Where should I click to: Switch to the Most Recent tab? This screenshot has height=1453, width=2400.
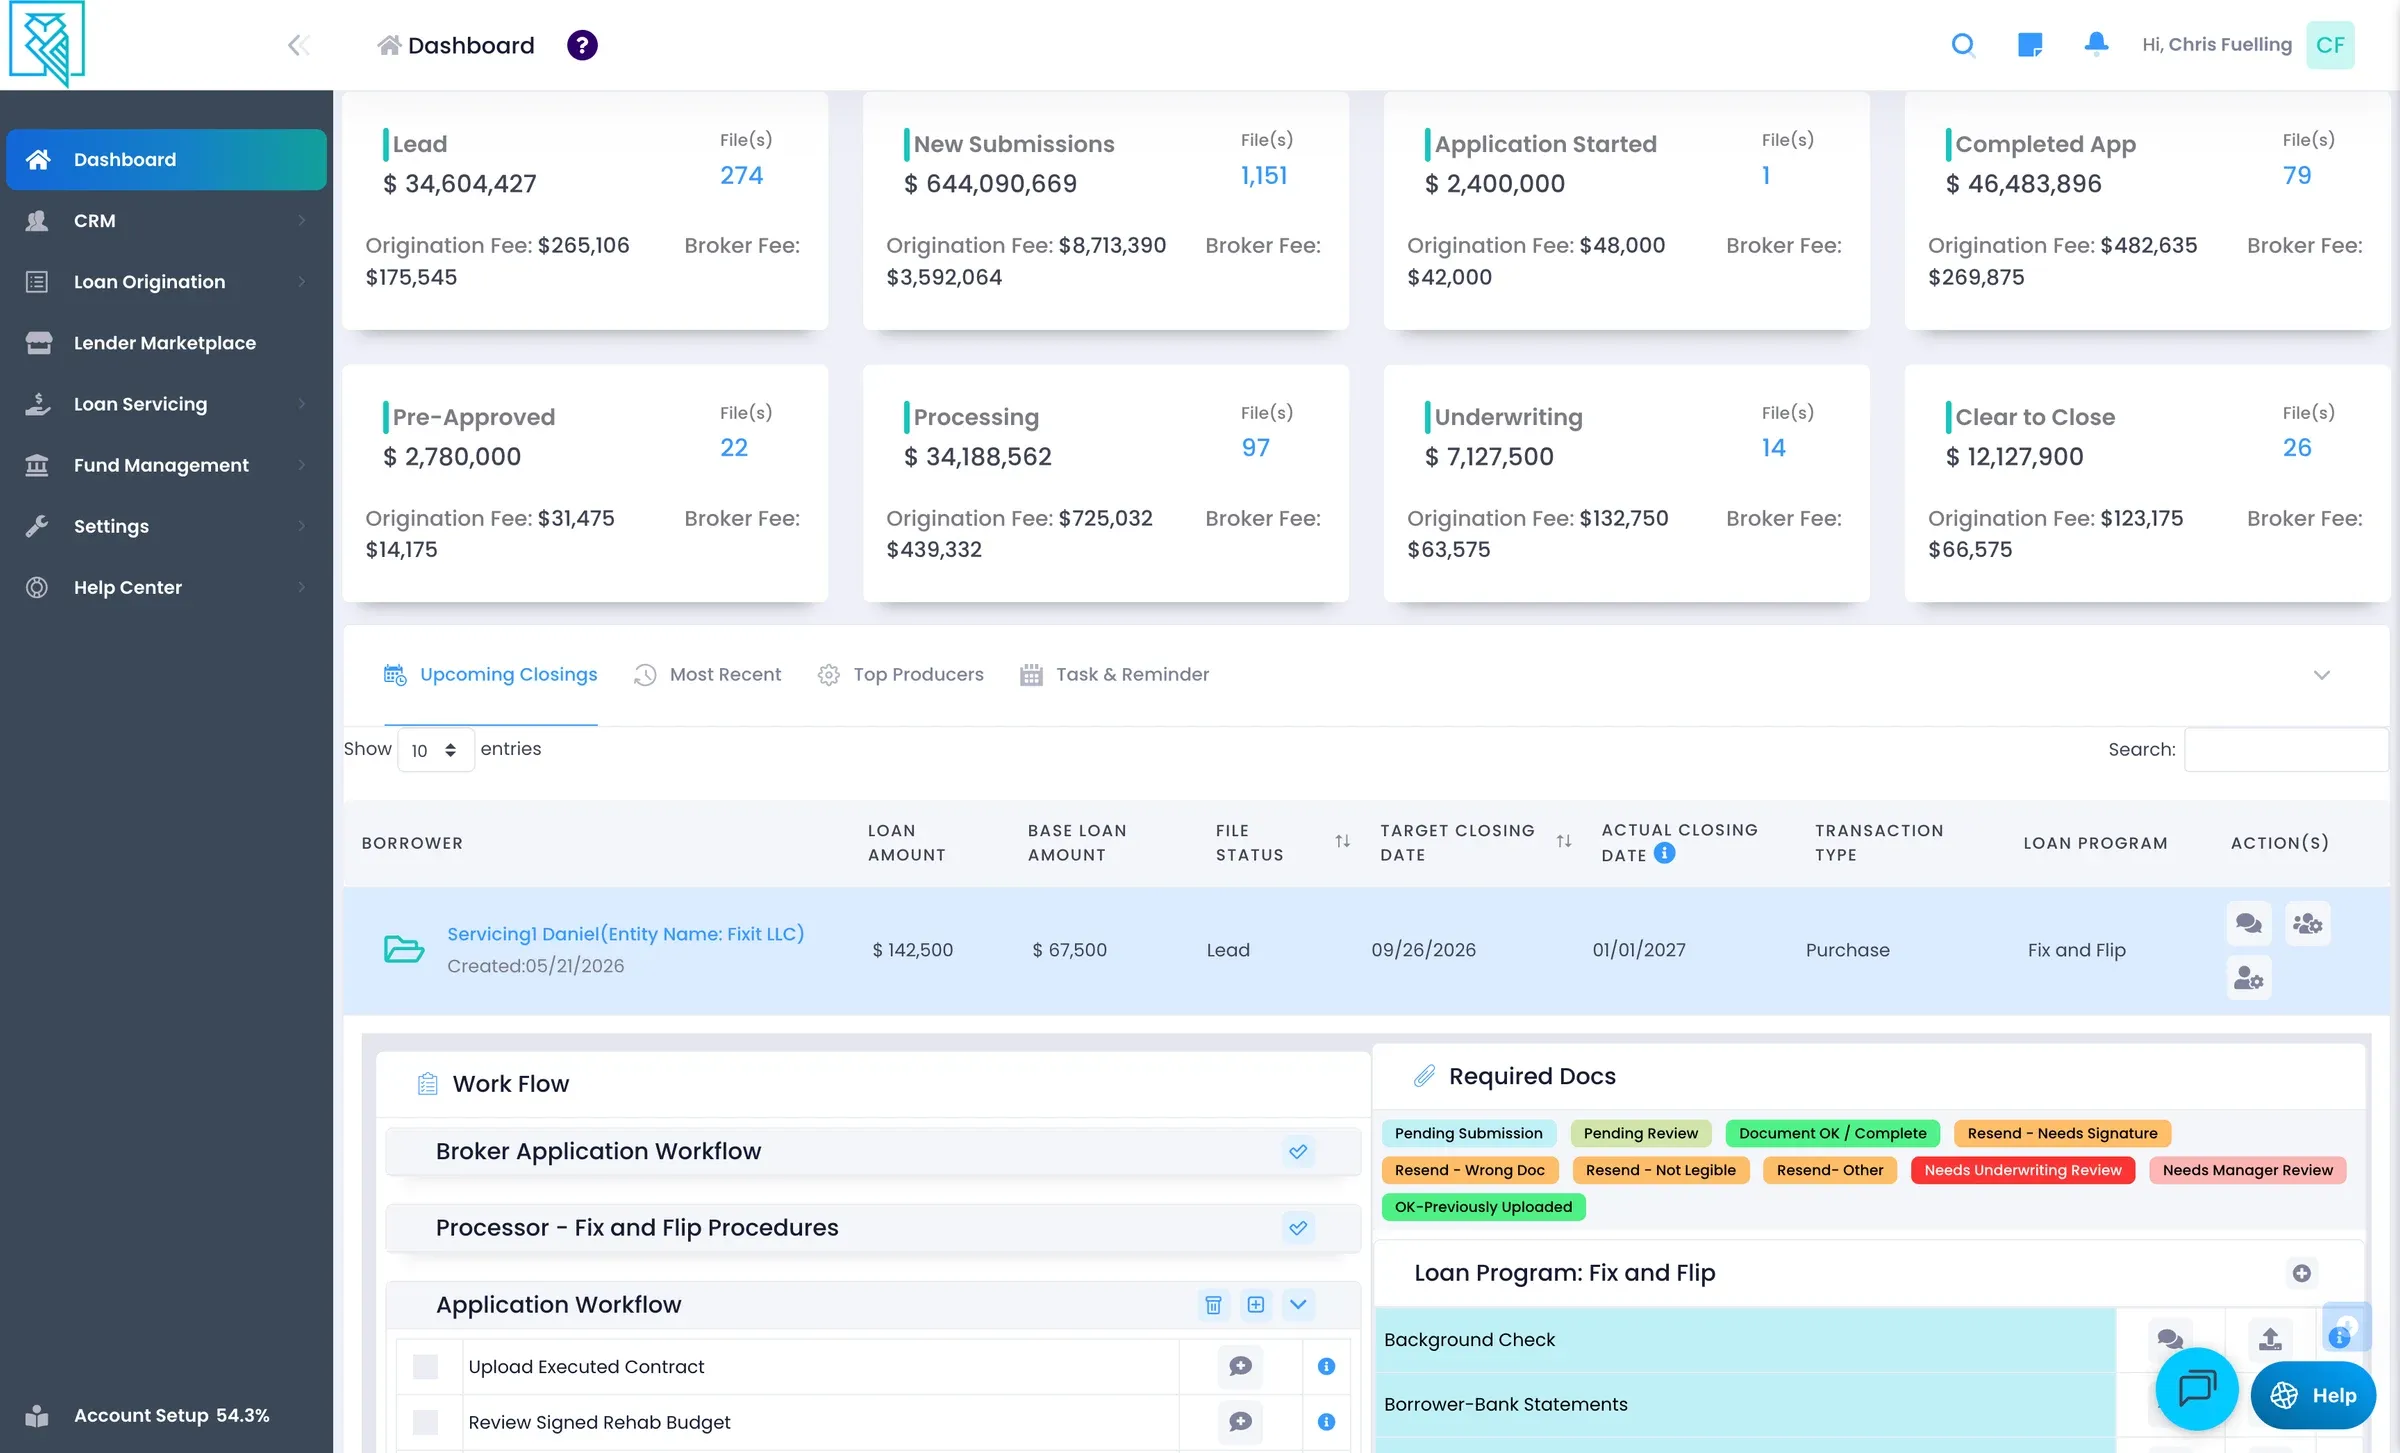coord(708,675)
